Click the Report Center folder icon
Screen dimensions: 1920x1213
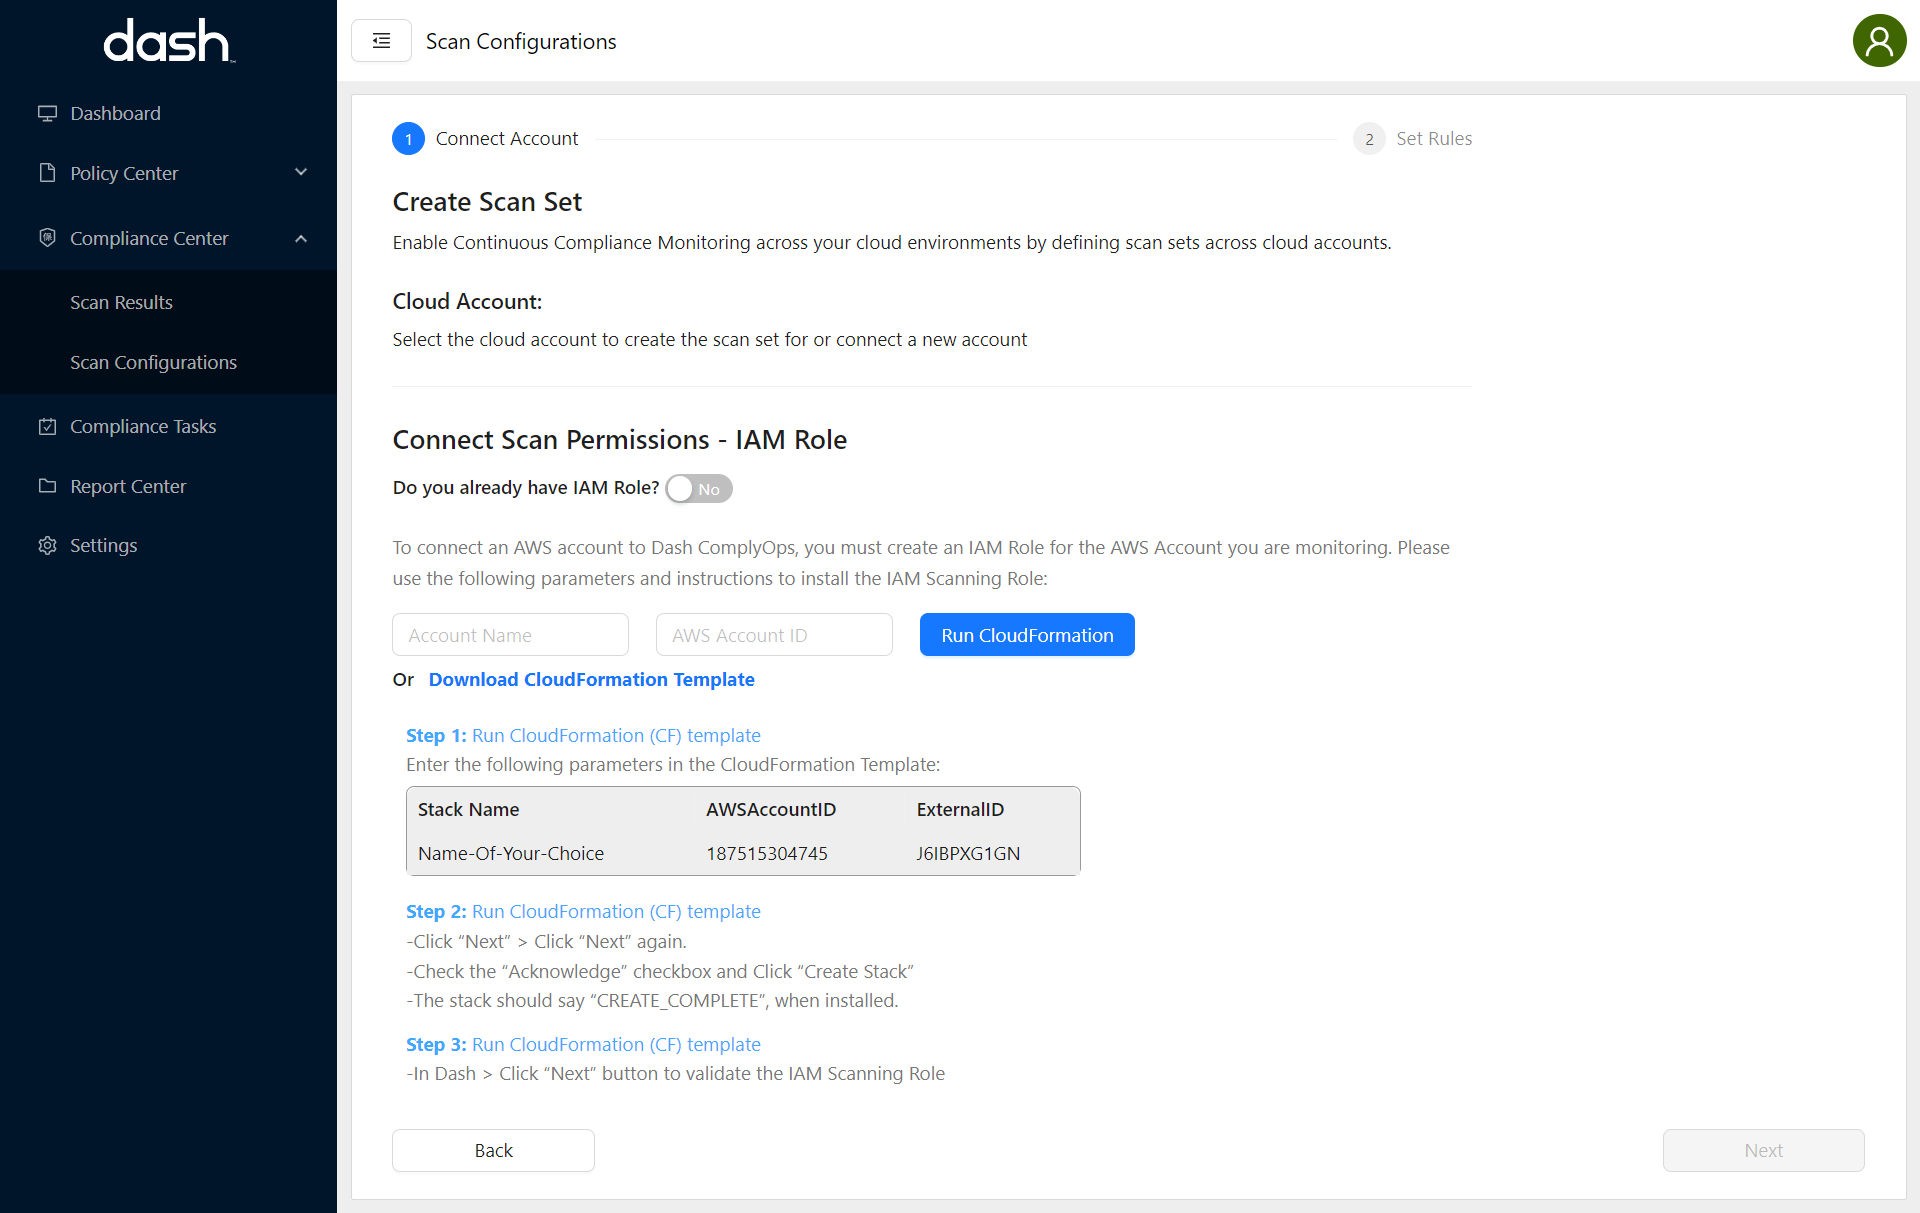[47, 486]
